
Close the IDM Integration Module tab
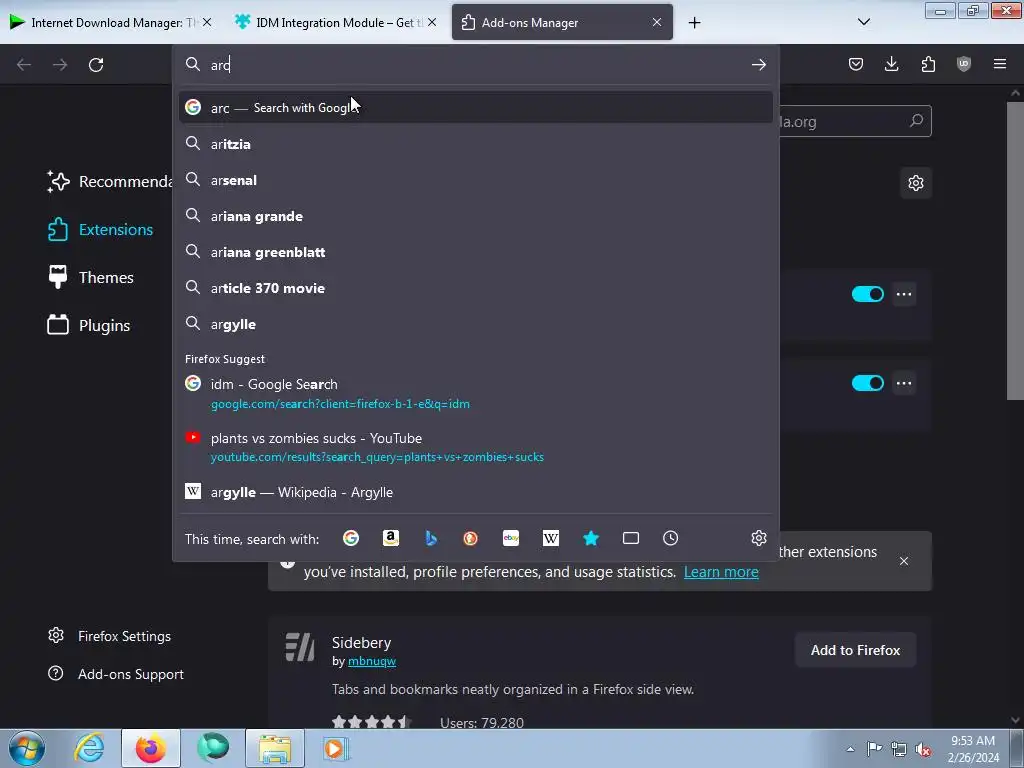pos(432,22)
